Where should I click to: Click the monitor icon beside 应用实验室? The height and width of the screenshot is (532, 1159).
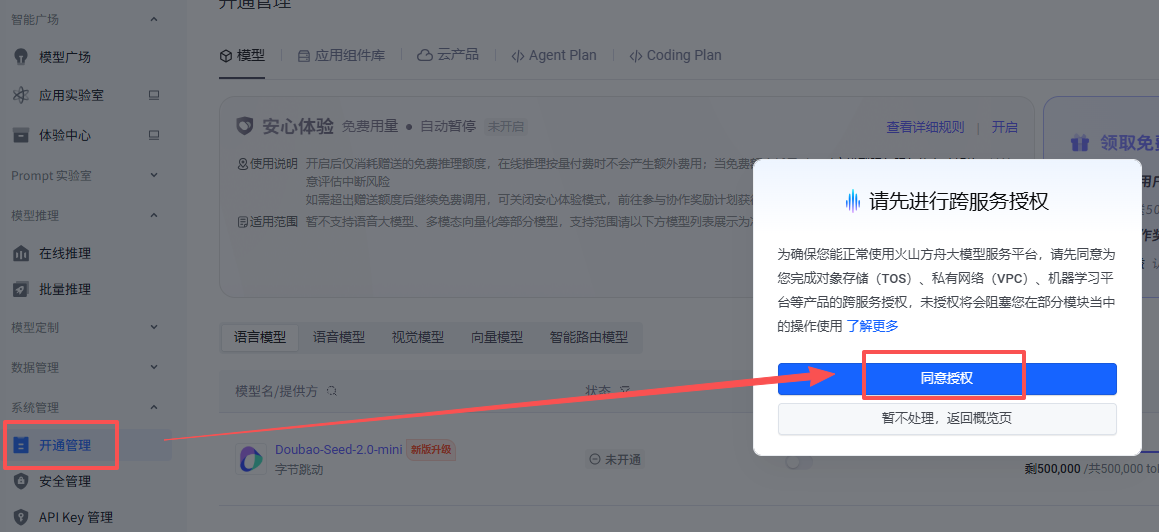point(154,95)
